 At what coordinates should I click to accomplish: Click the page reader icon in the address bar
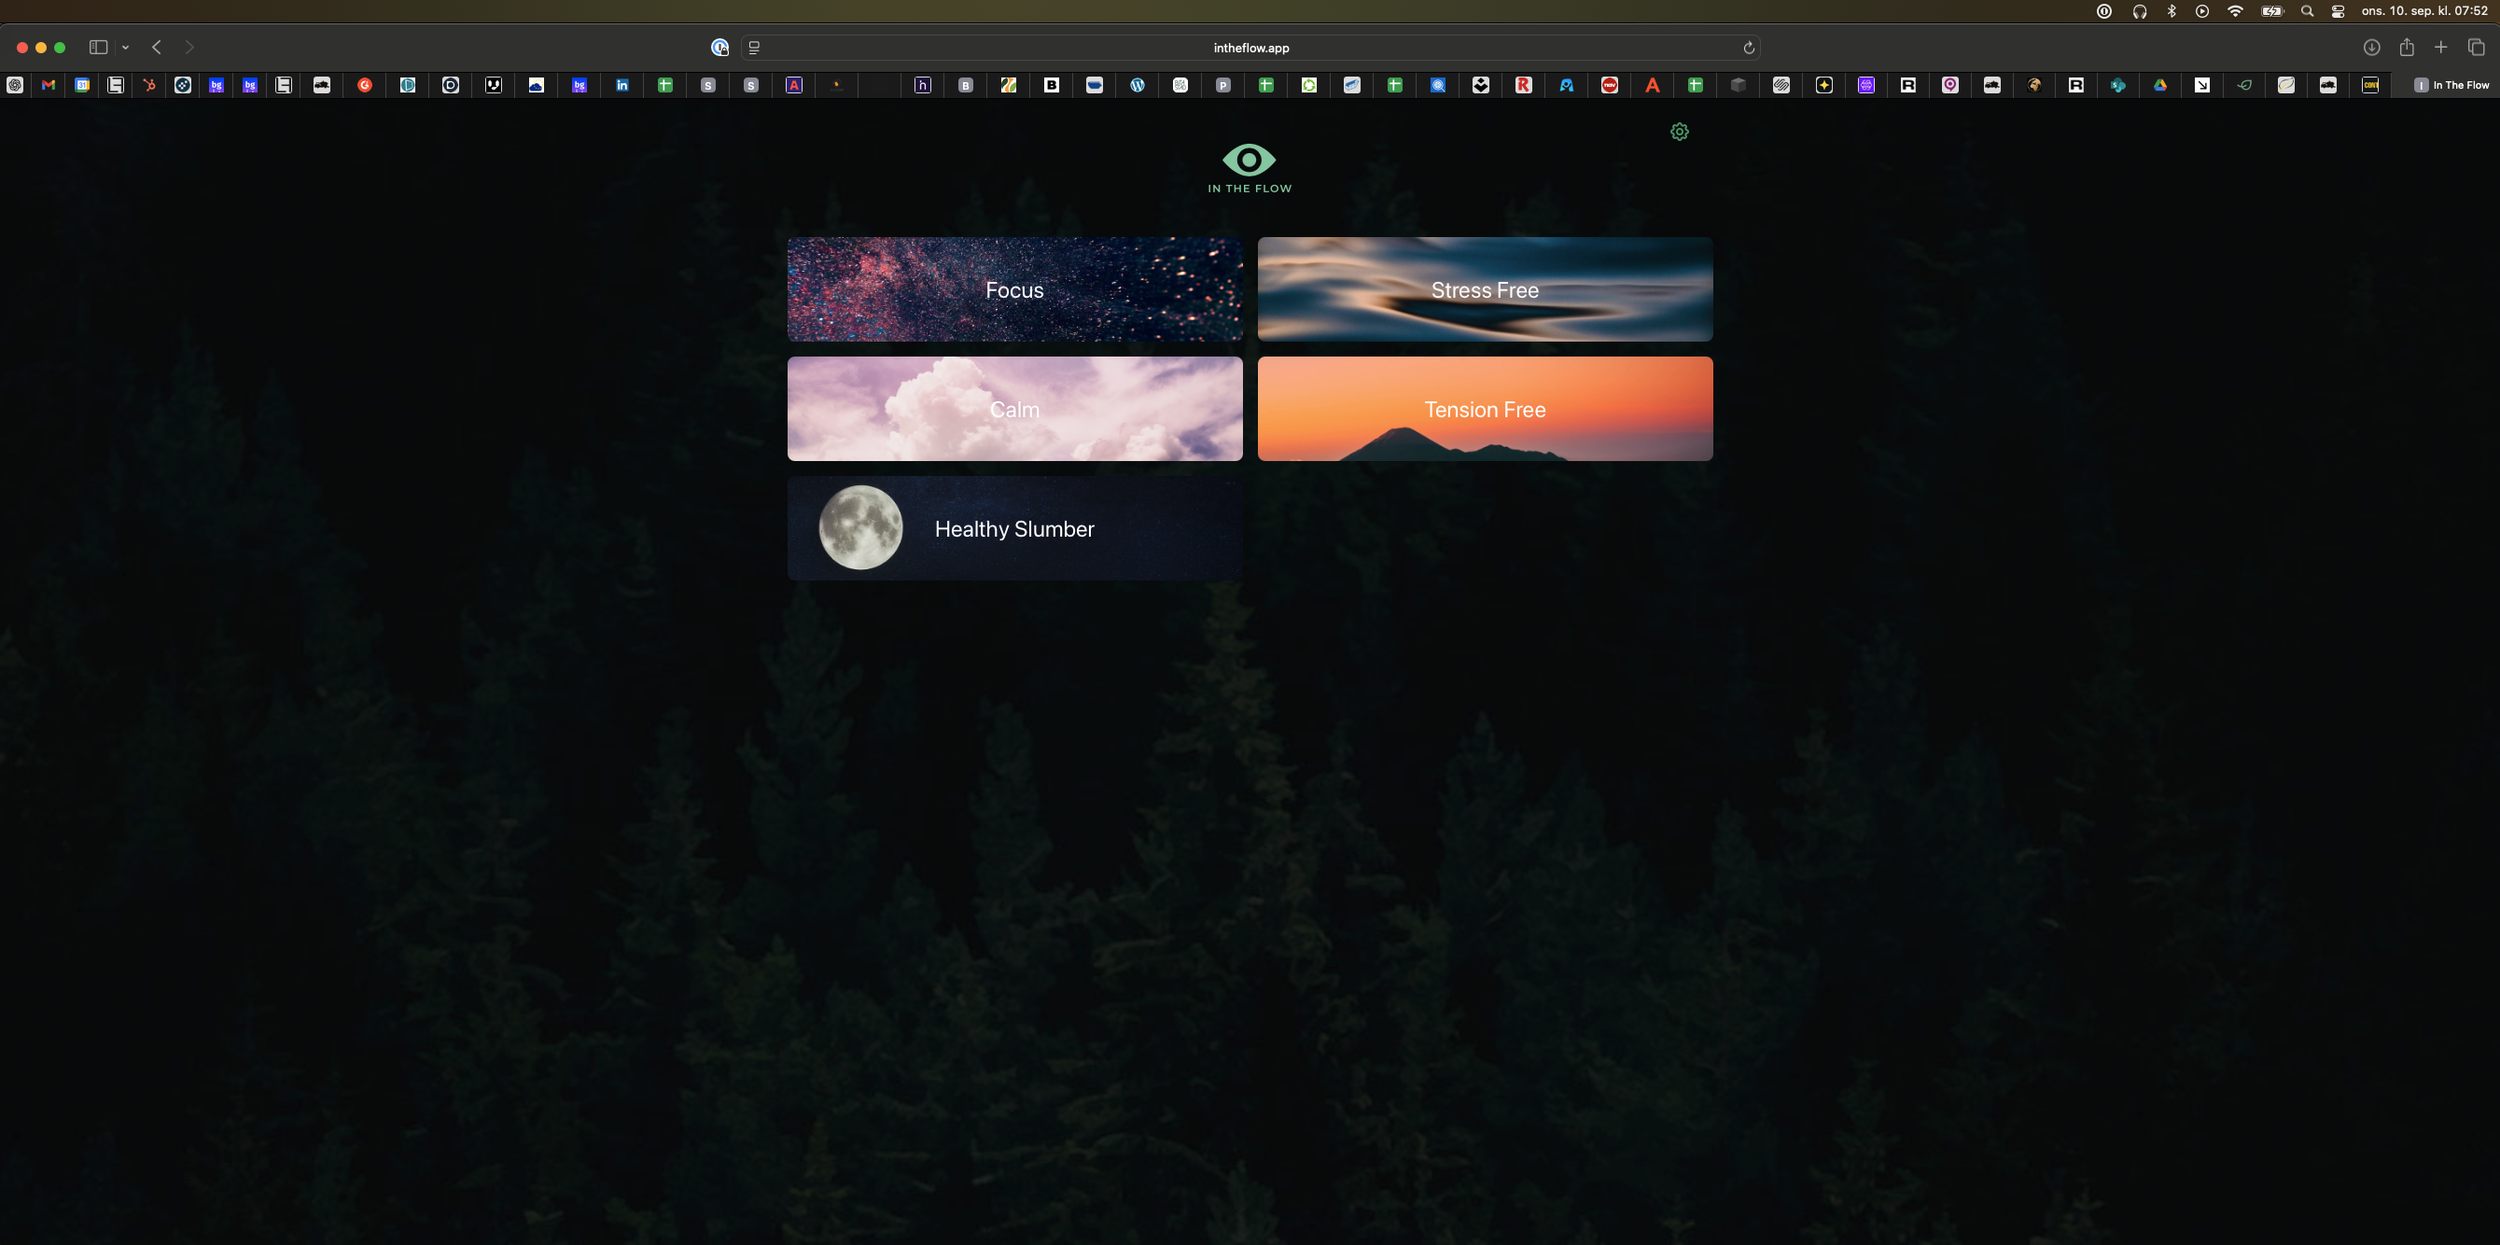tap(755, 48)
